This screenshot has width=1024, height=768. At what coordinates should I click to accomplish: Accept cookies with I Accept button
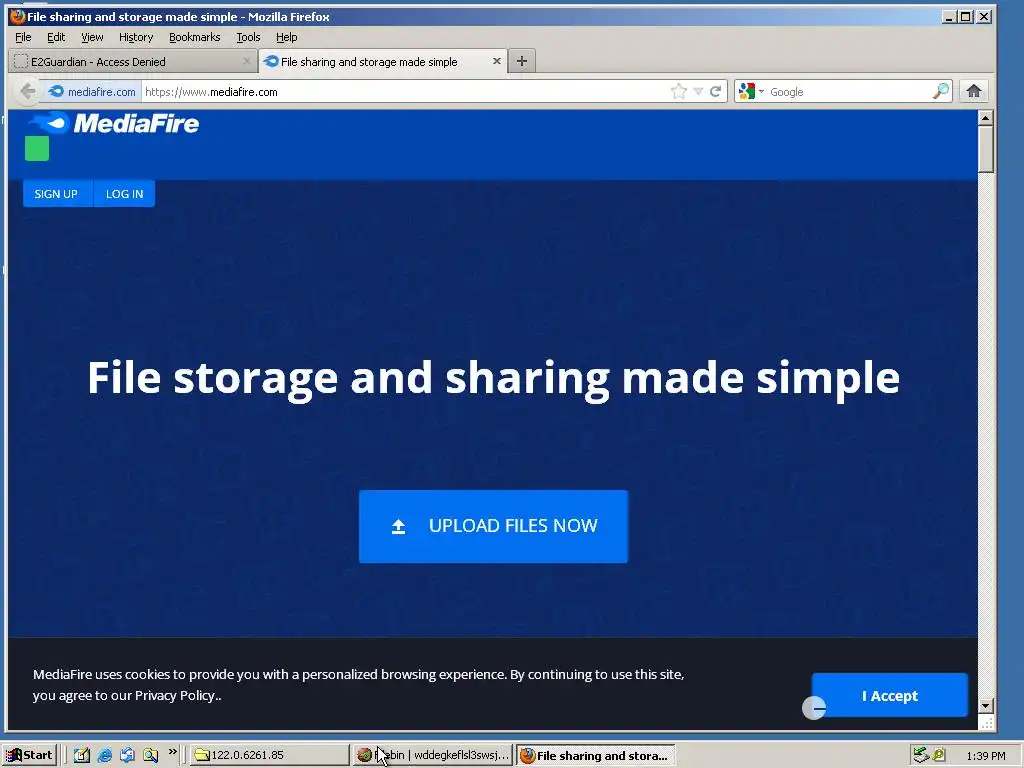click(x=889, y=696)
